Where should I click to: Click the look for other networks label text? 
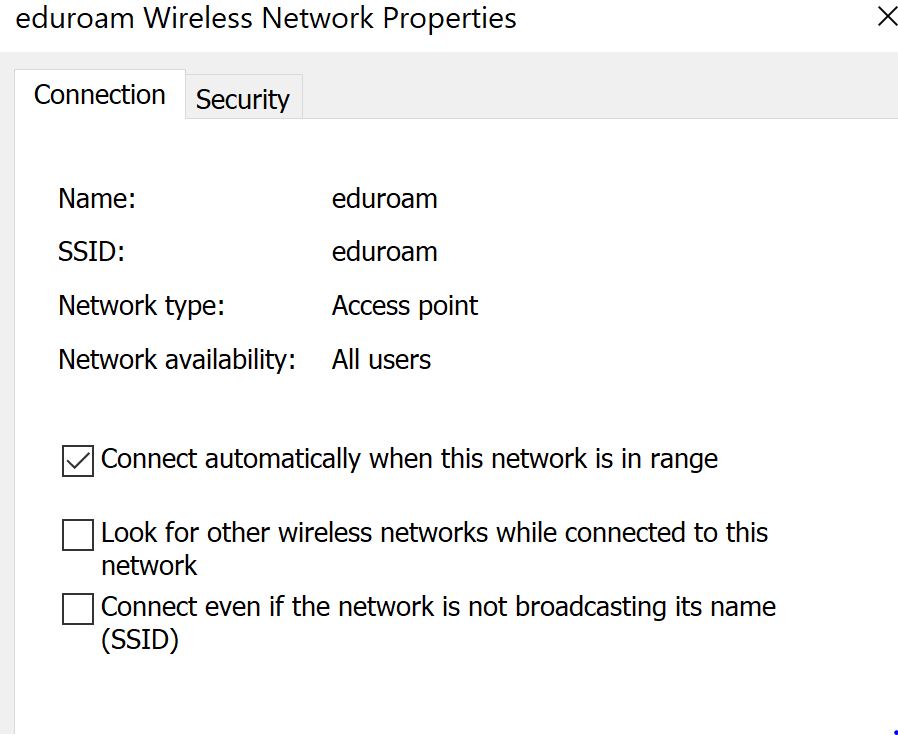coord(433,533)
